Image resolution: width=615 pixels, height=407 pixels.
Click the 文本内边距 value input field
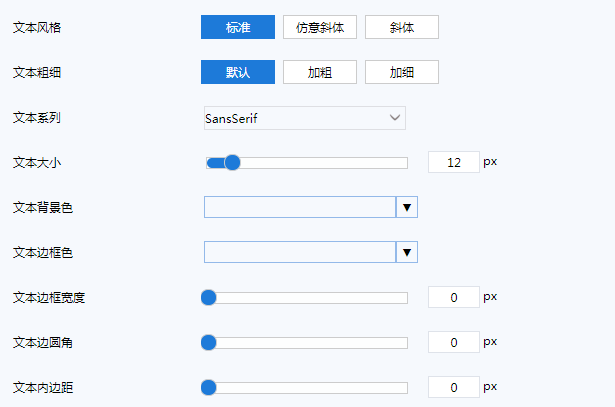(x=453, y=387)
